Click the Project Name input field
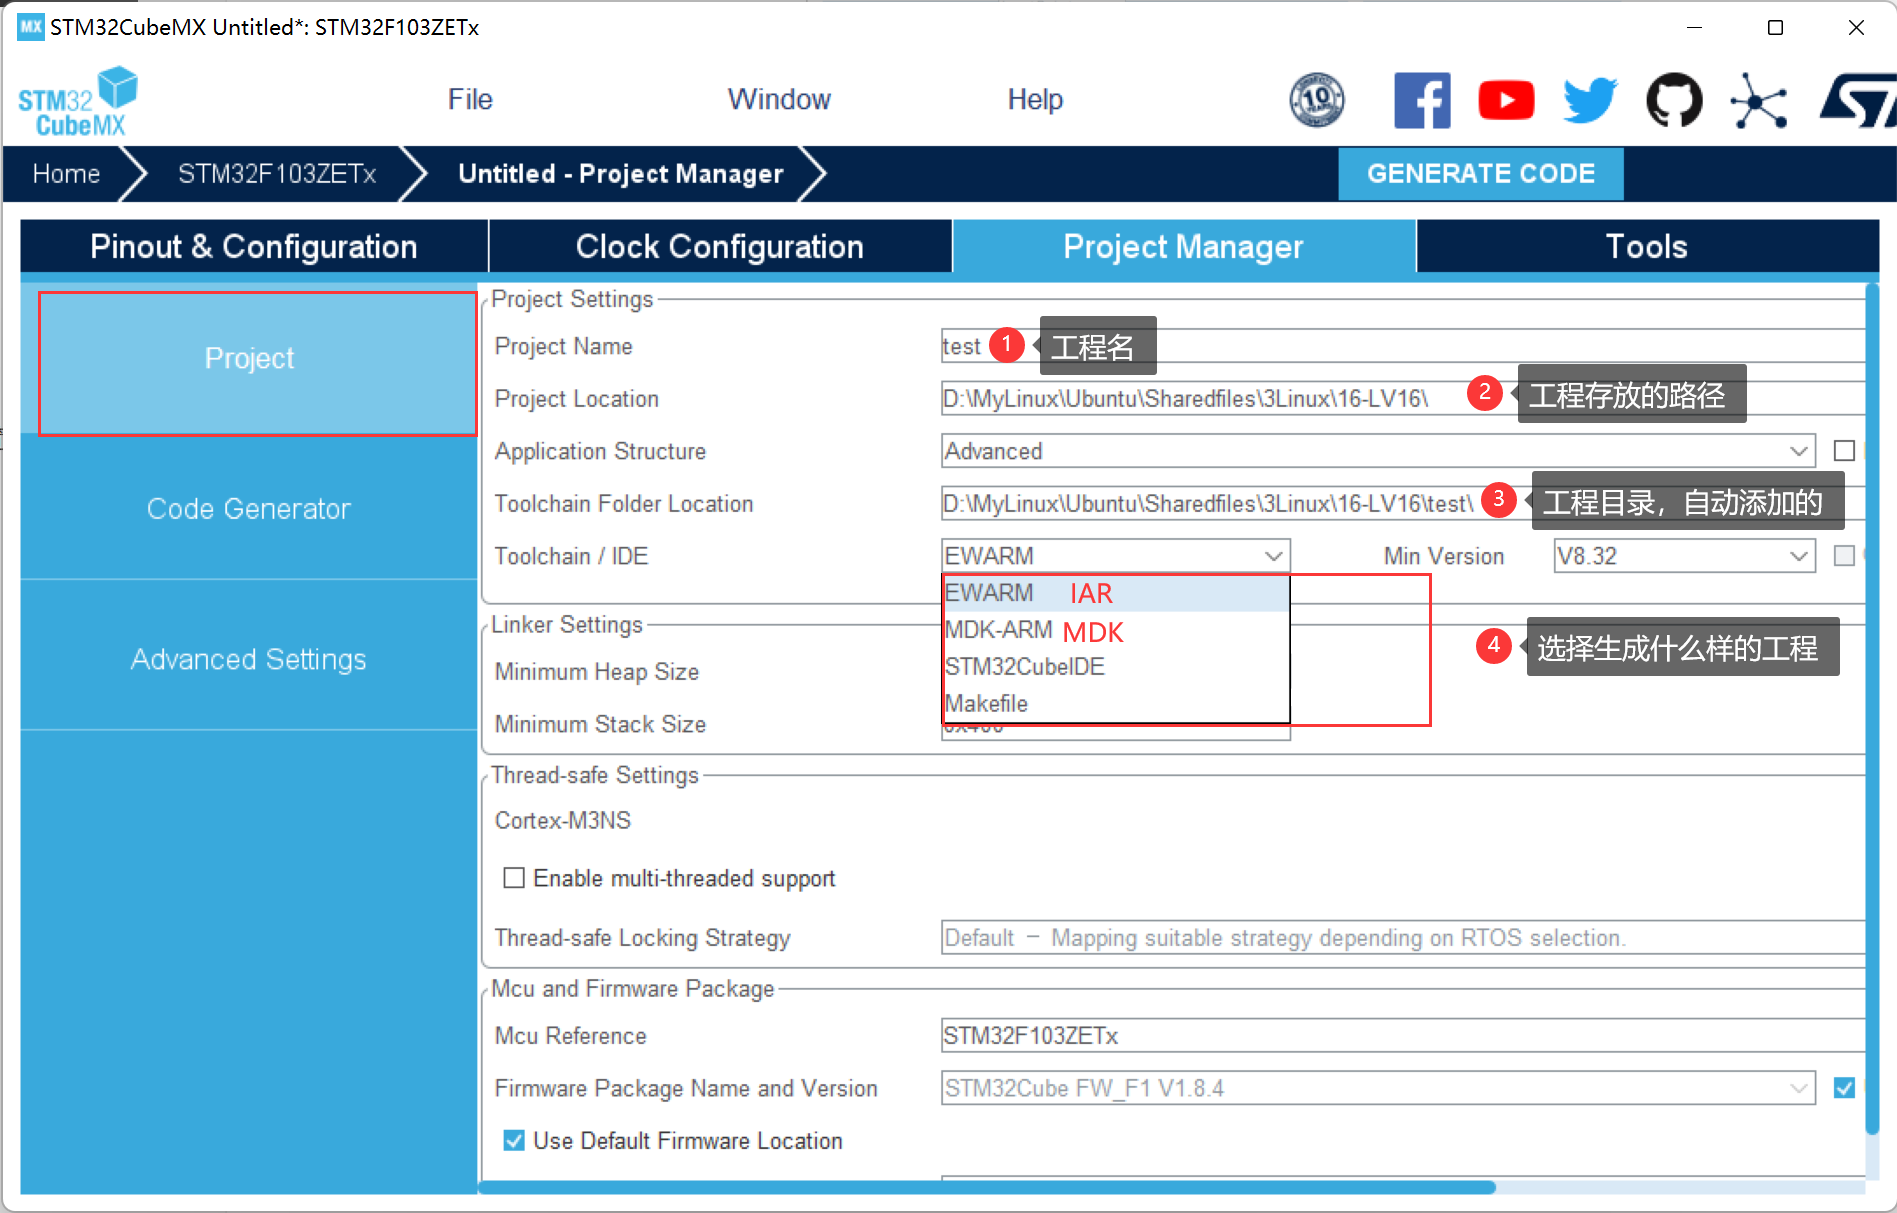The height and width of the screenshot is (1213, 1897). click(x=1400, y=346)
